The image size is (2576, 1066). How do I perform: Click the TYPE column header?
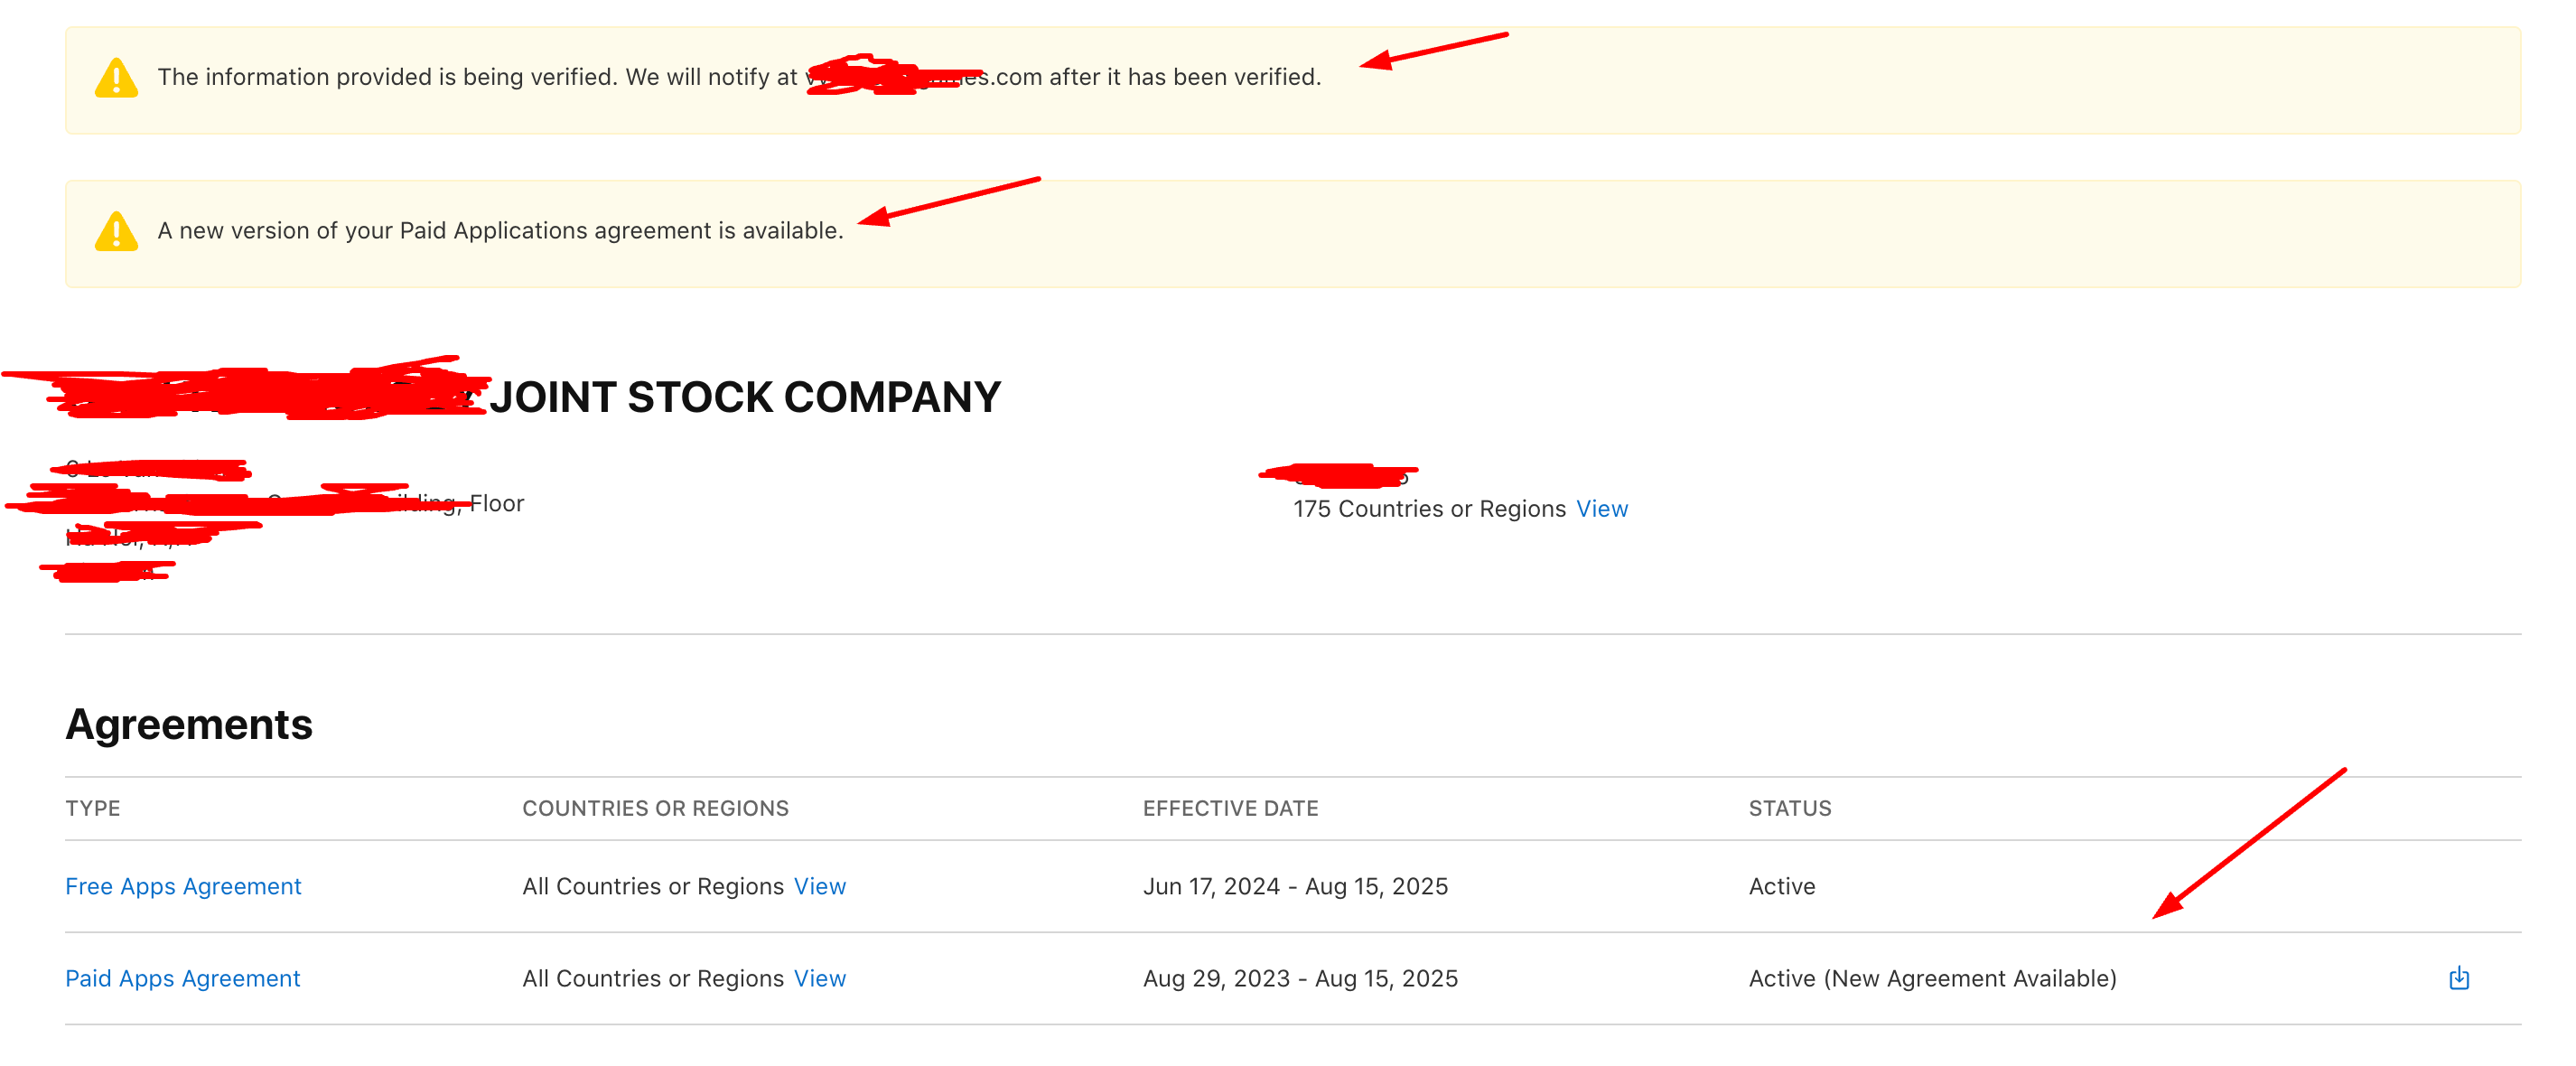(x=93, y=808)
